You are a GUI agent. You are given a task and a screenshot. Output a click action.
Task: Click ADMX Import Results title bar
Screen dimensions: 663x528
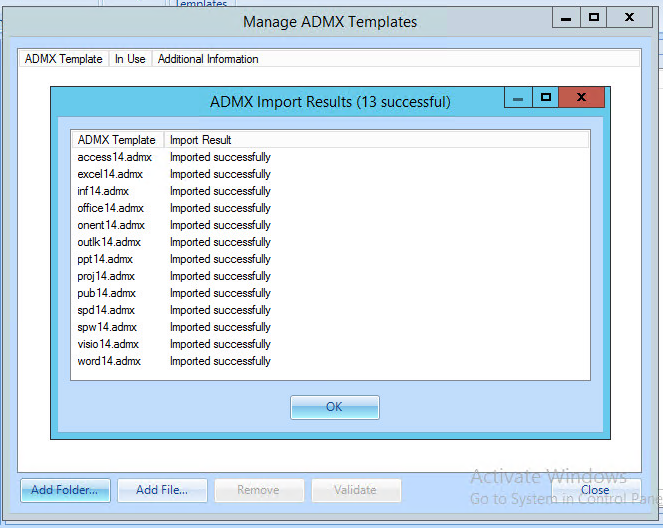(330, 102)
